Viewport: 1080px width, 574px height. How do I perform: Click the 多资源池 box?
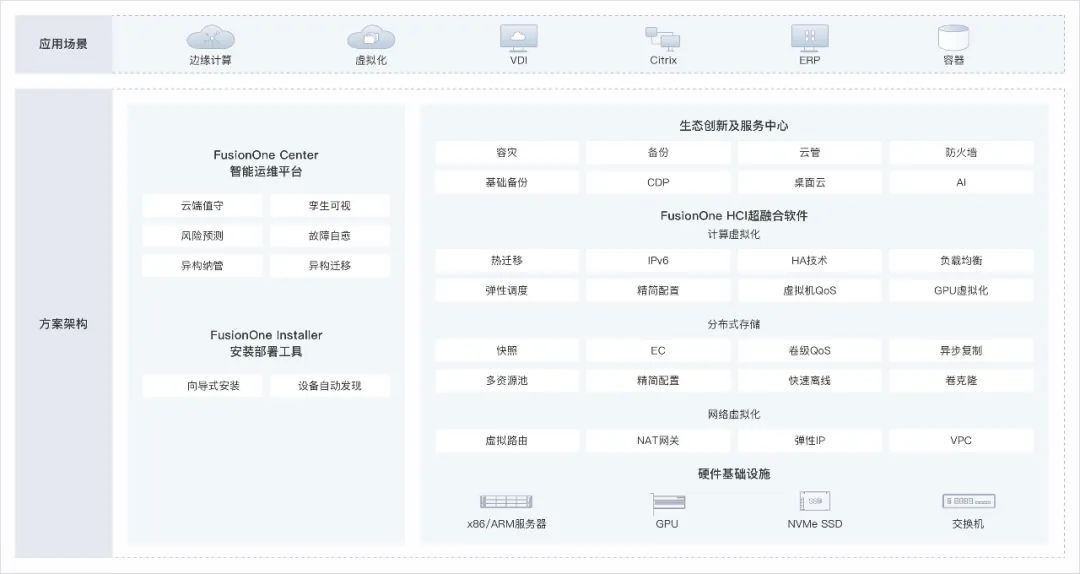[x=506, y=380]
